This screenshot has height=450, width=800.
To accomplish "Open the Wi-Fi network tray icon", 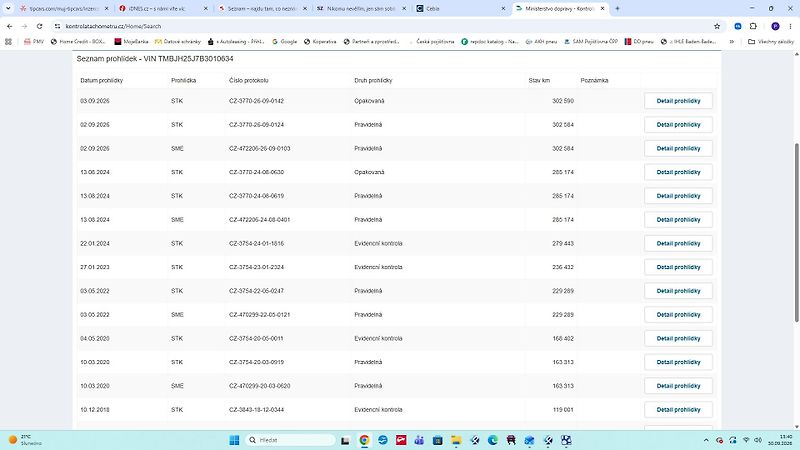I will [746, 440].
